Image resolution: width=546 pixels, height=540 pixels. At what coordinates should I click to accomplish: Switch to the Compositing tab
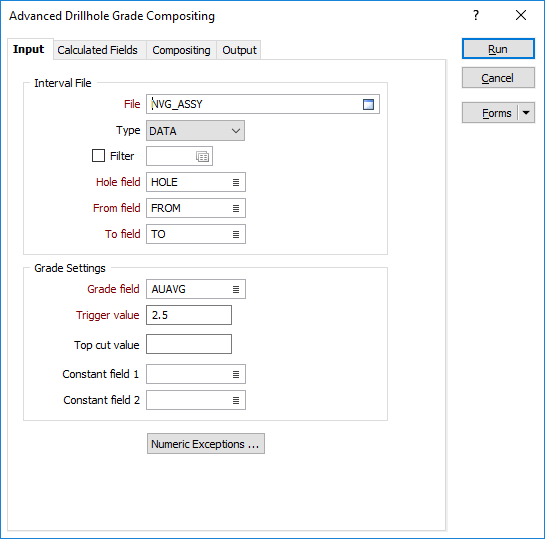181,50
